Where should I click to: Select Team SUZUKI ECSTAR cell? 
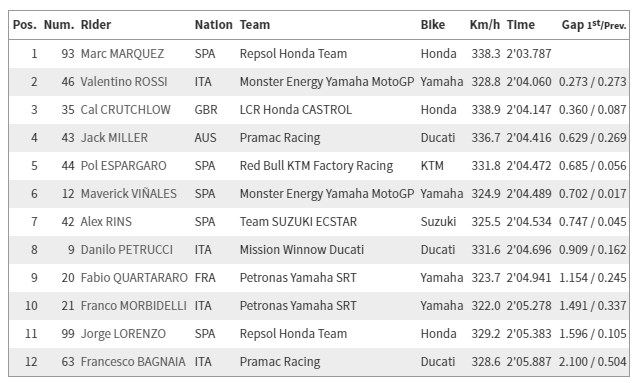tap(298, 222)
